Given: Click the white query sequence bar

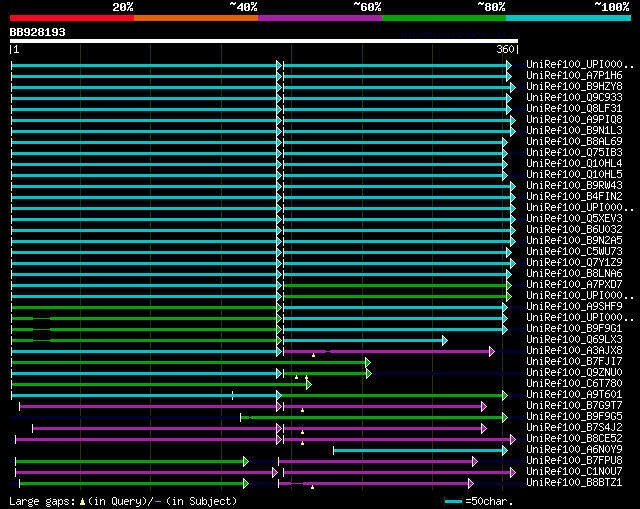Looking at the screenshot, I should (x=264, y=41).
